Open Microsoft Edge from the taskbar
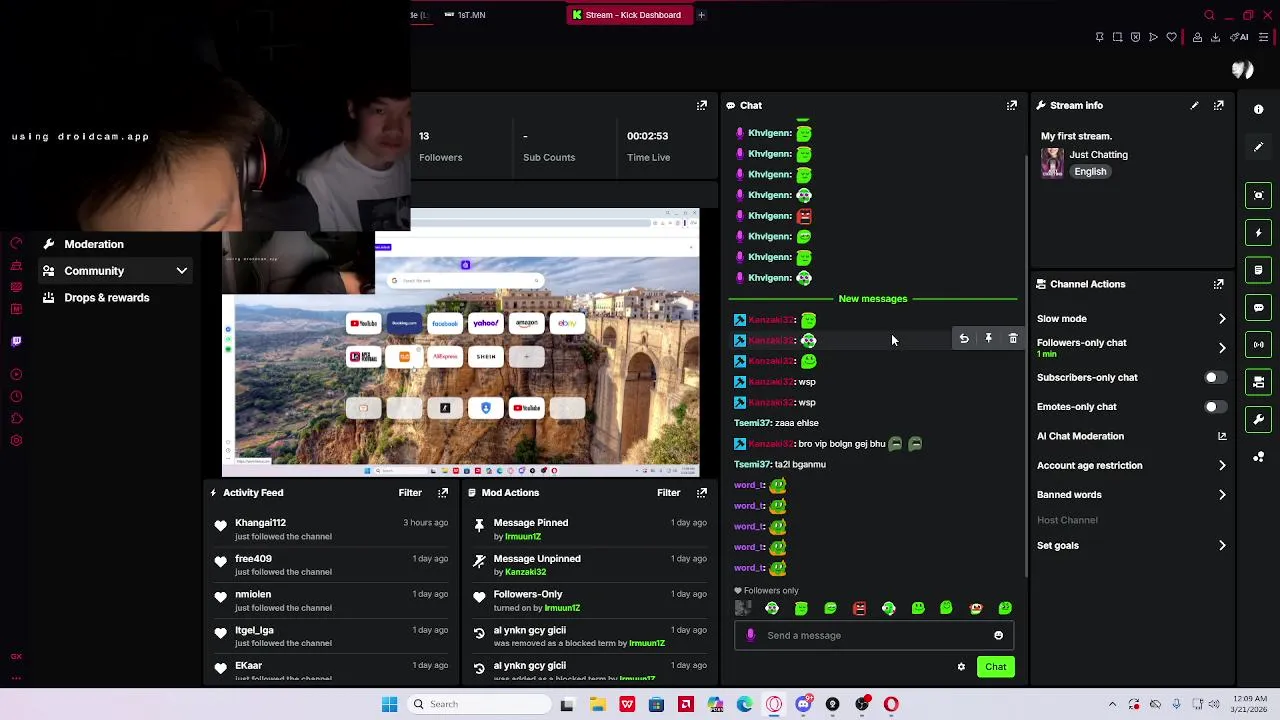Screen dimensions: 1280x720 pyautogui.click(x=744, y=704)
